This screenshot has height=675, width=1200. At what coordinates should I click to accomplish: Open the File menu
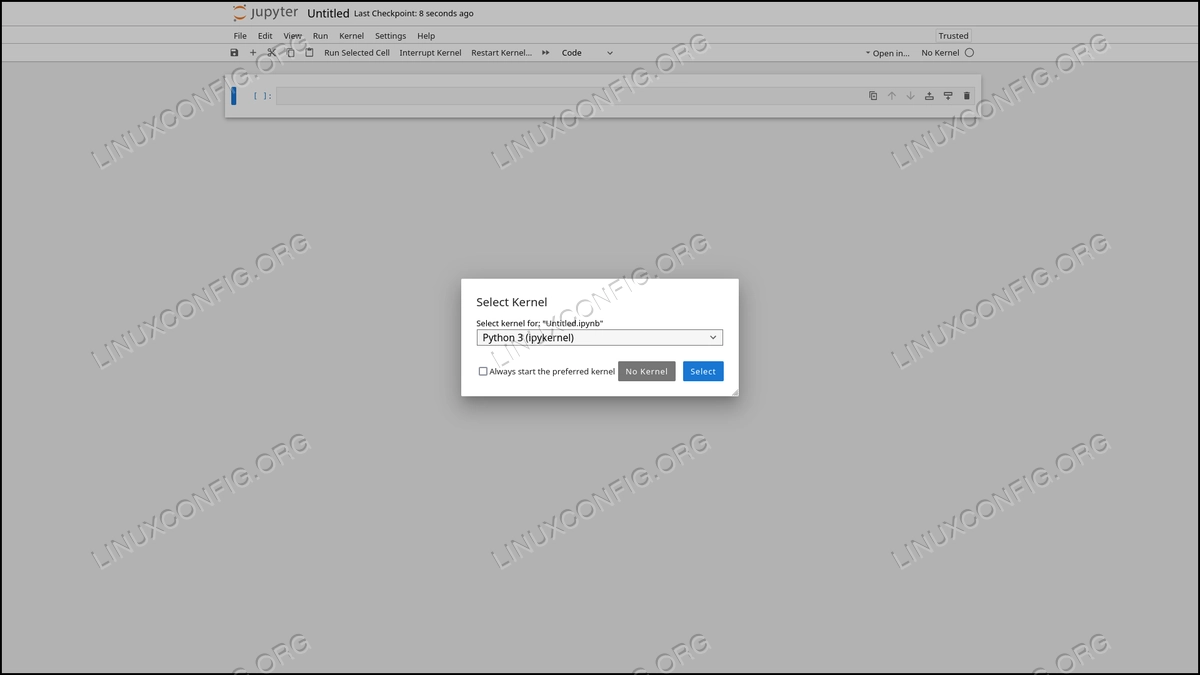[x=240, y=36]
